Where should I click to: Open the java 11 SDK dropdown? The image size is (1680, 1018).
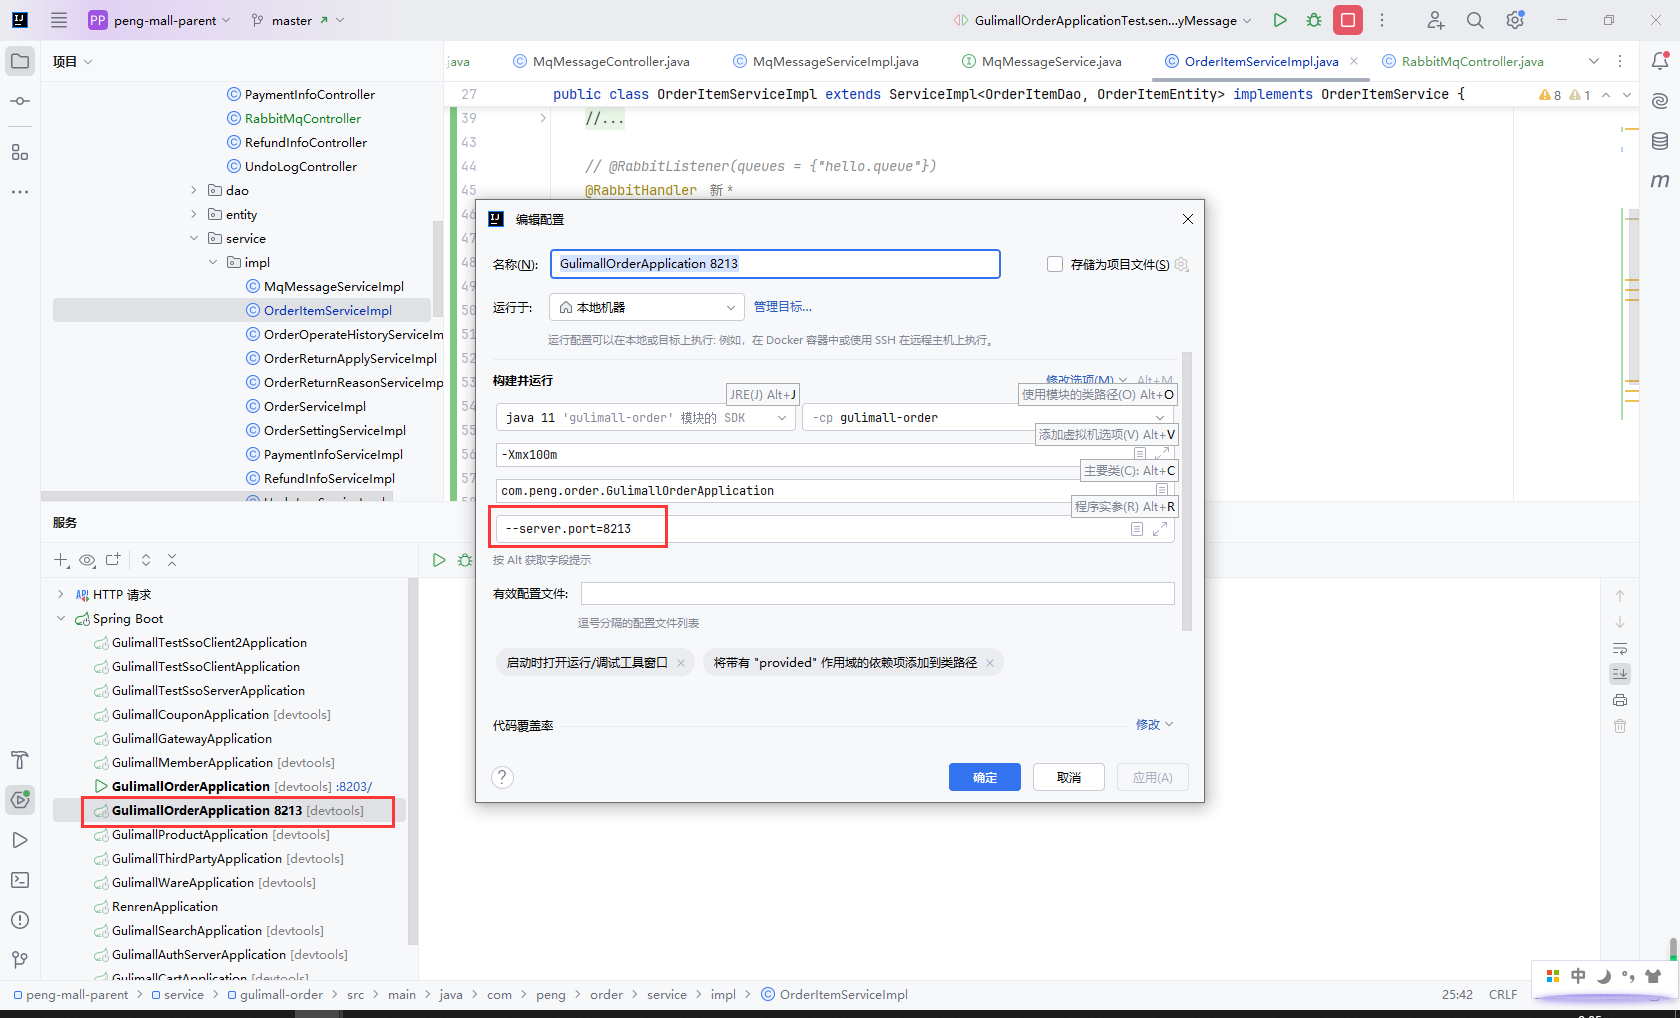click(646, 418)
